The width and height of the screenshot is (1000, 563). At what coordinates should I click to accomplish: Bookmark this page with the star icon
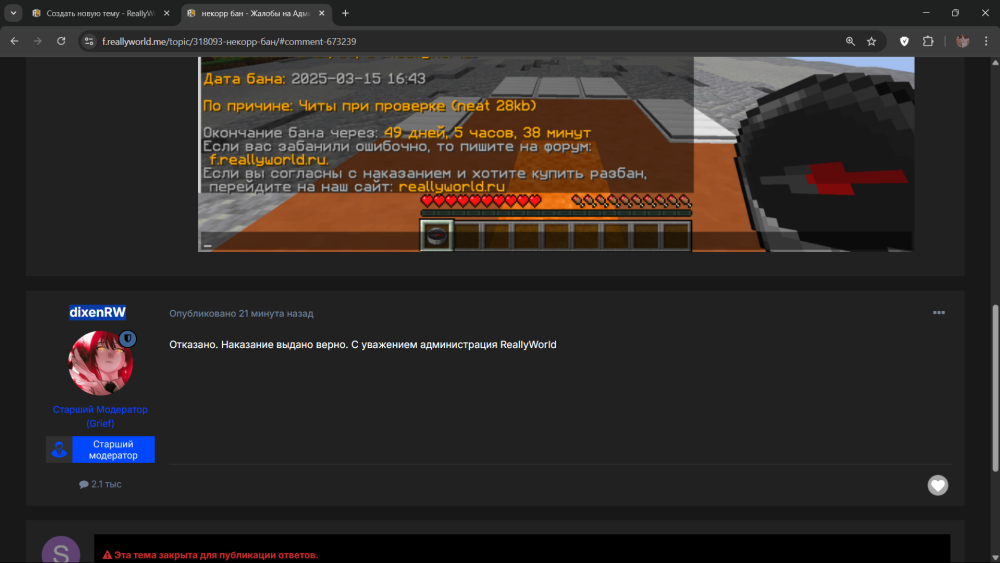(871, 41)
